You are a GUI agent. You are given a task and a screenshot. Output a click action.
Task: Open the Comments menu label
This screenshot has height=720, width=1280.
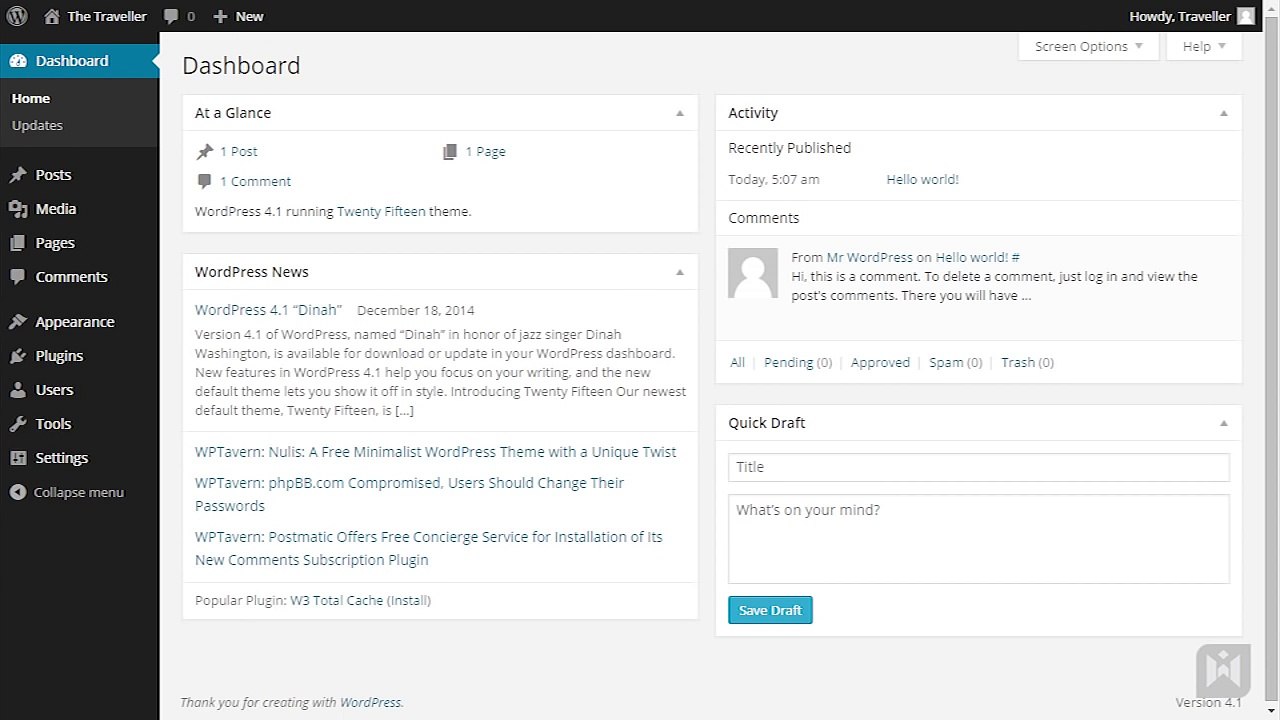(x=71, y=277)
